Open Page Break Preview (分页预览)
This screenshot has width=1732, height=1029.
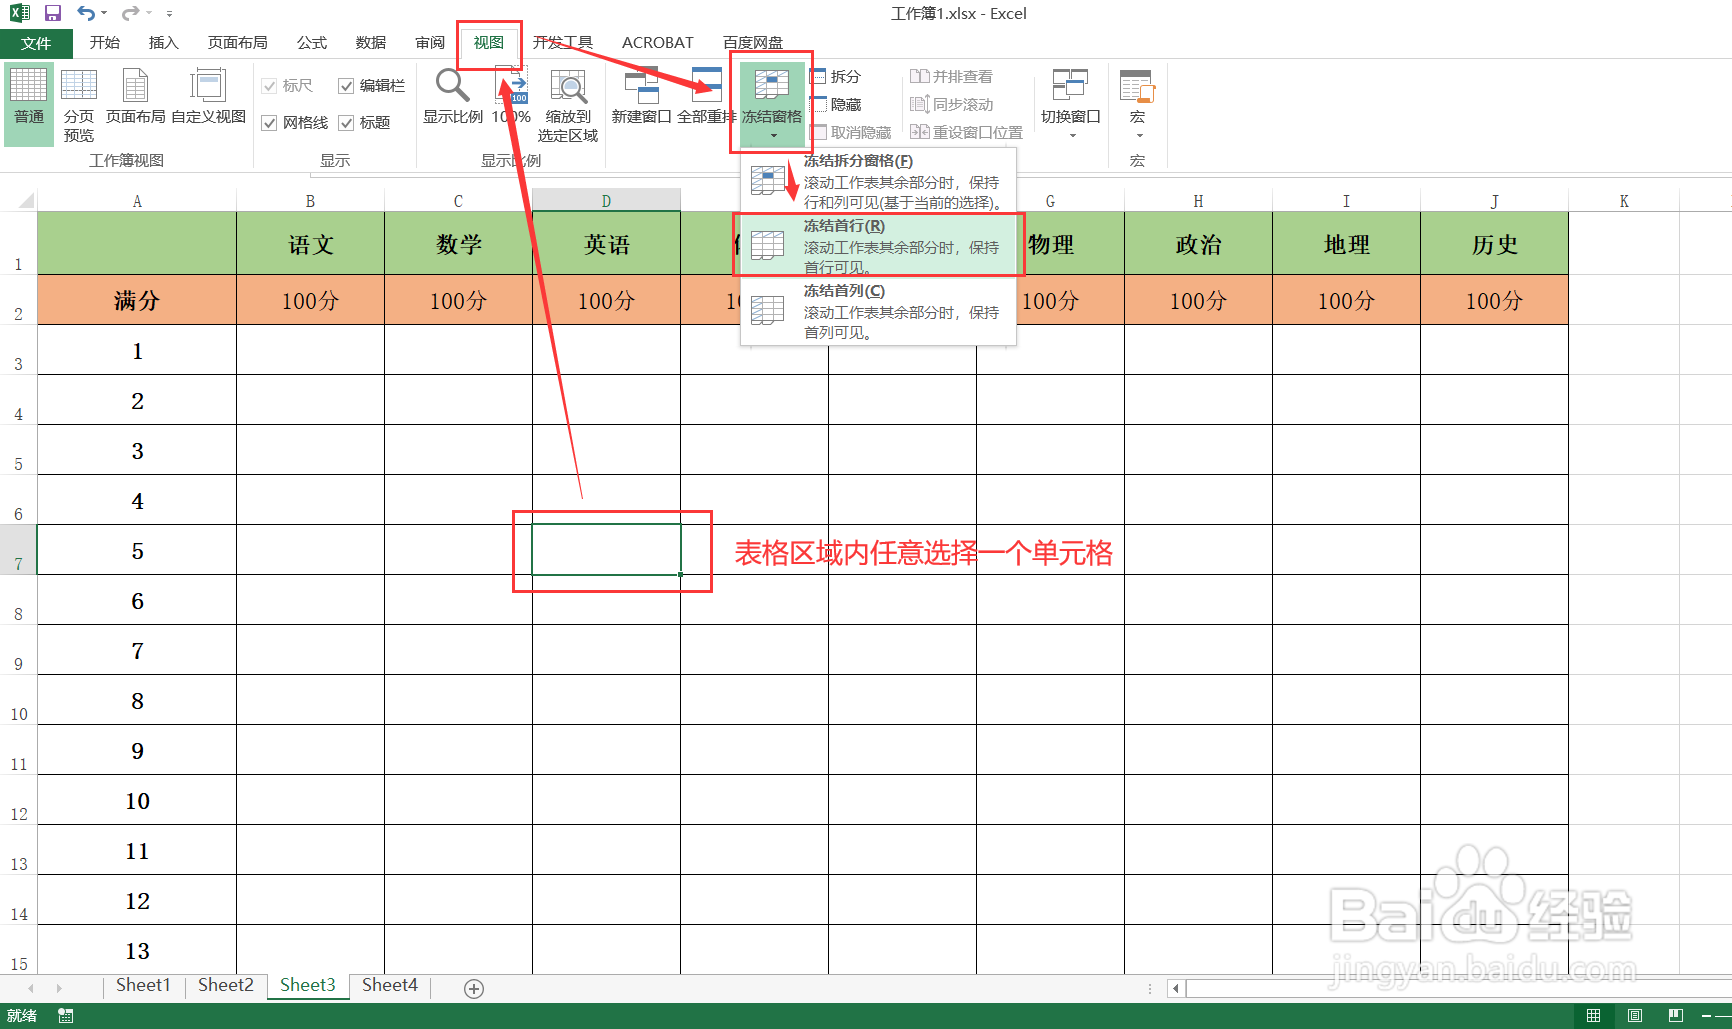pyautogui.click(x=79, y=105)
